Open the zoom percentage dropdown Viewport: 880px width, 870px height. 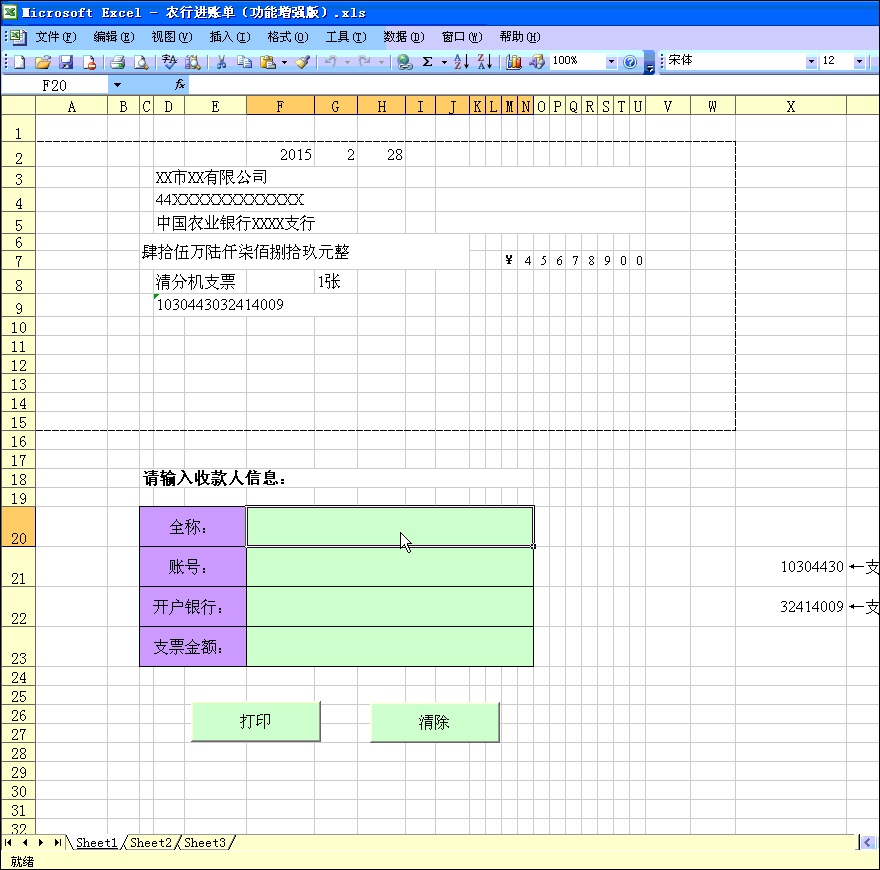click(611, 62)
